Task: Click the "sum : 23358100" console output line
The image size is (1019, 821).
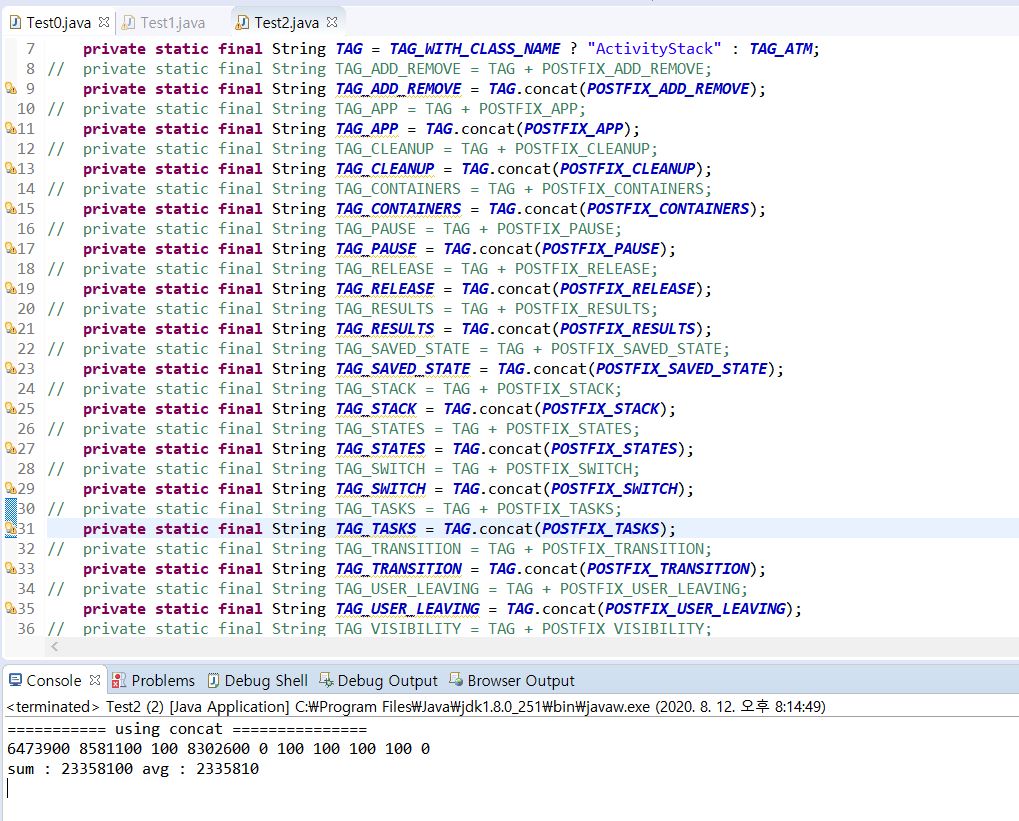Action: click(x=133, y=768)
